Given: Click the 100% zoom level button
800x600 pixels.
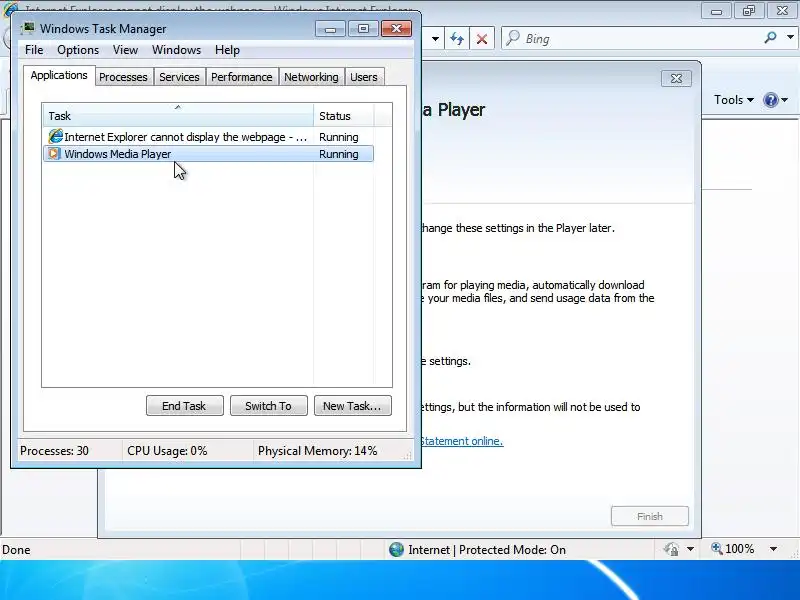Looking at the screenshot, I should (x=733, y=549).
